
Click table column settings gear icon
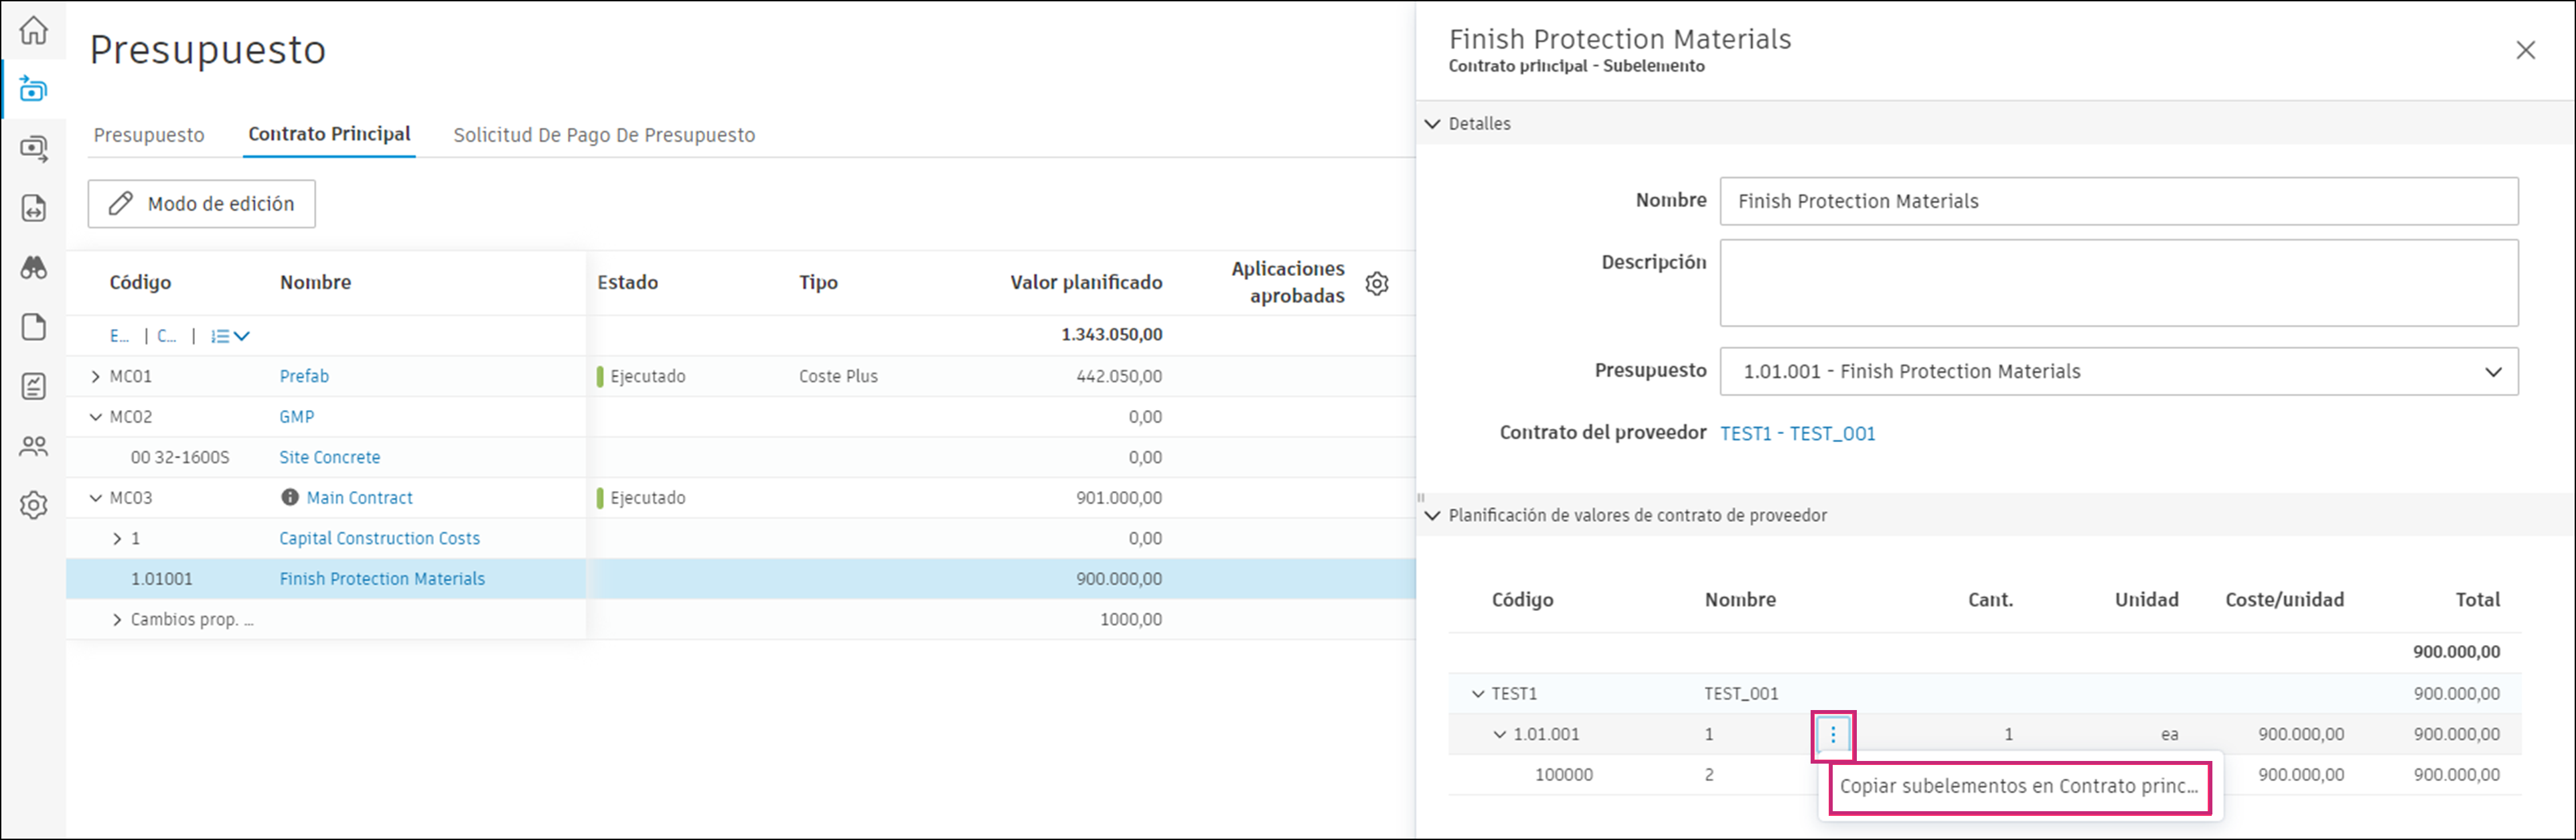[x=1377, y=283]
